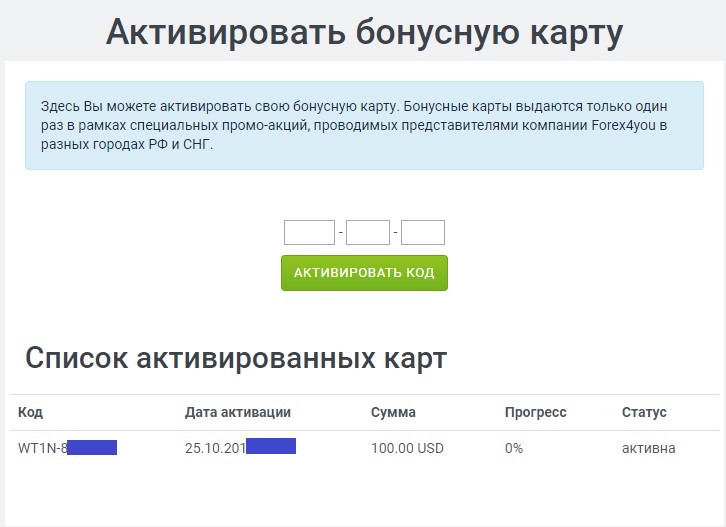The height and width of the screenshot is (527, 726).
Task: Select the 100.00 USD amount cell
Action: click(407, 448)
